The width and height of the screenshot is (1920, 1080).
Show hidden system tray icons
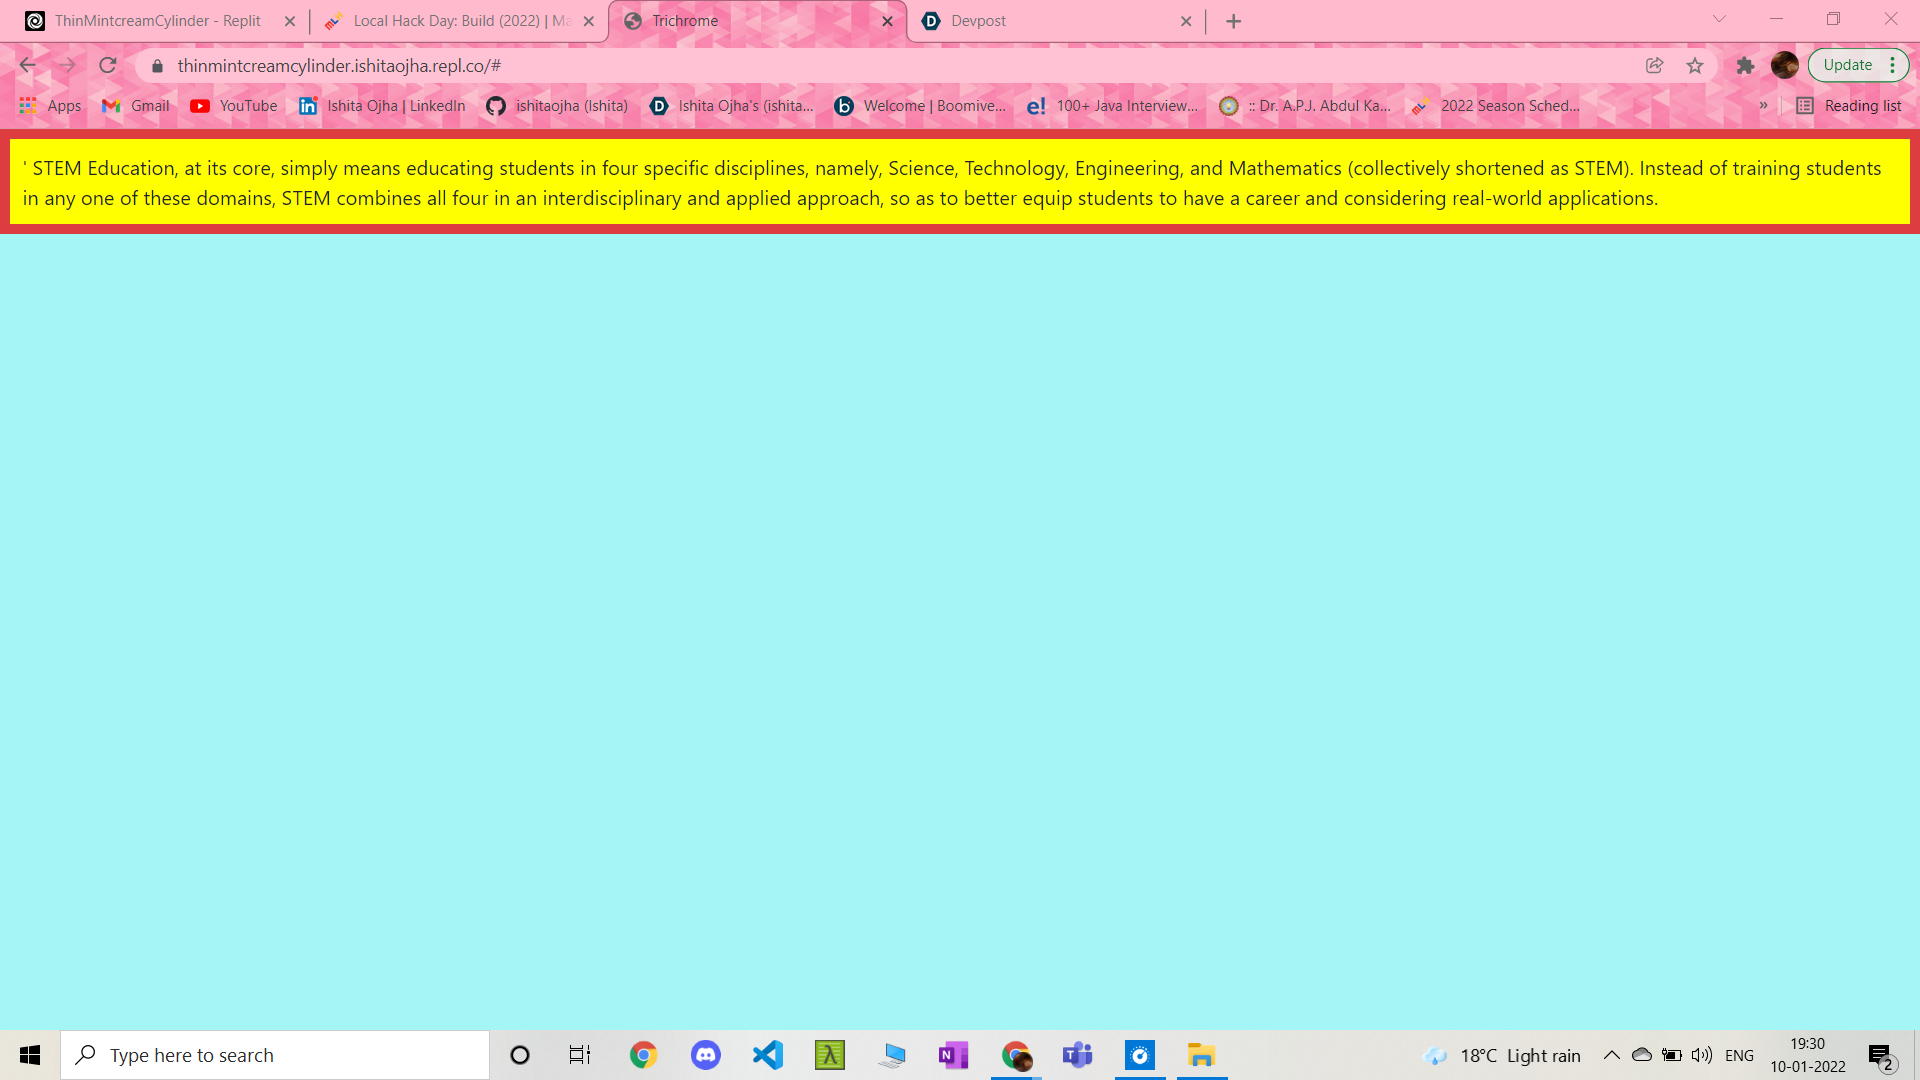point(1611,1055)
